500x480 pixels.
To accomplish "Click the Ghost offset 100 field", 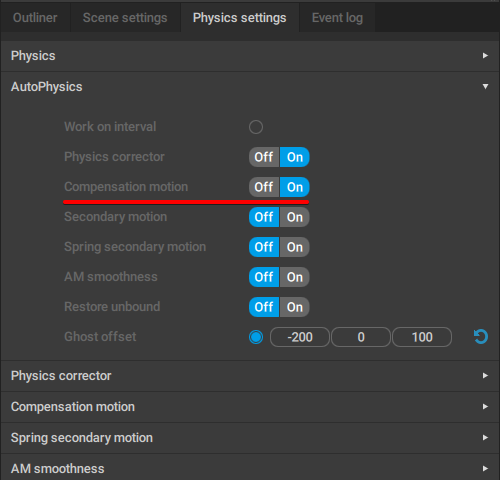I will (x=422, y=337).
